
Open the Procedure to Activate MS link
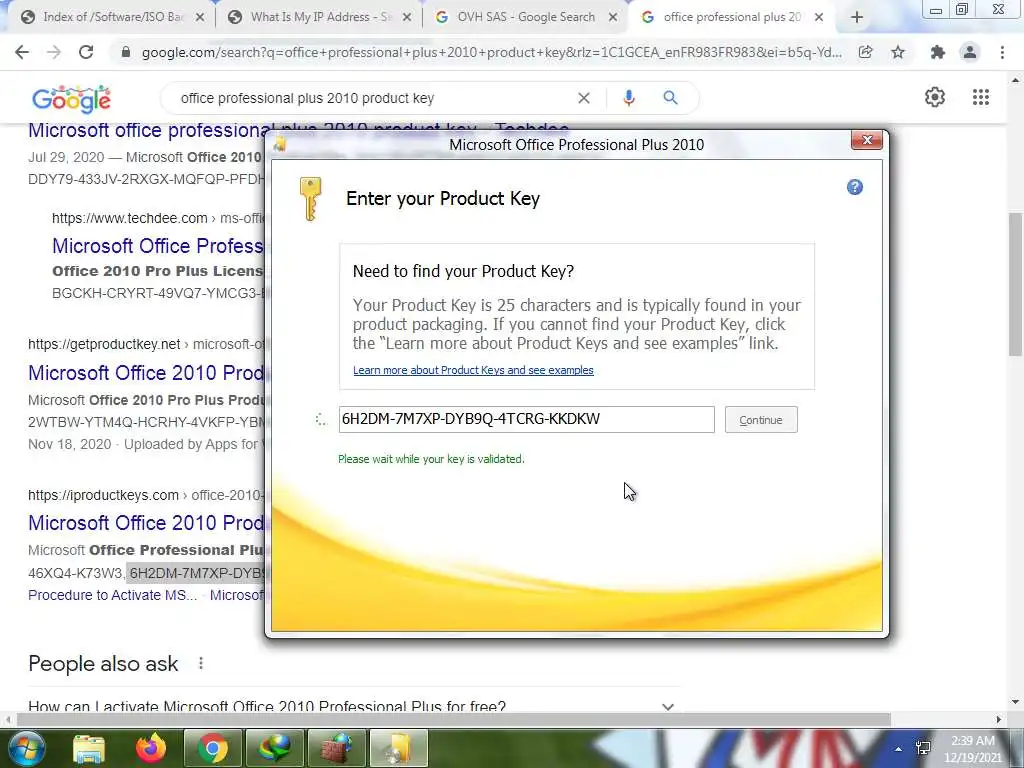point(112,596)
